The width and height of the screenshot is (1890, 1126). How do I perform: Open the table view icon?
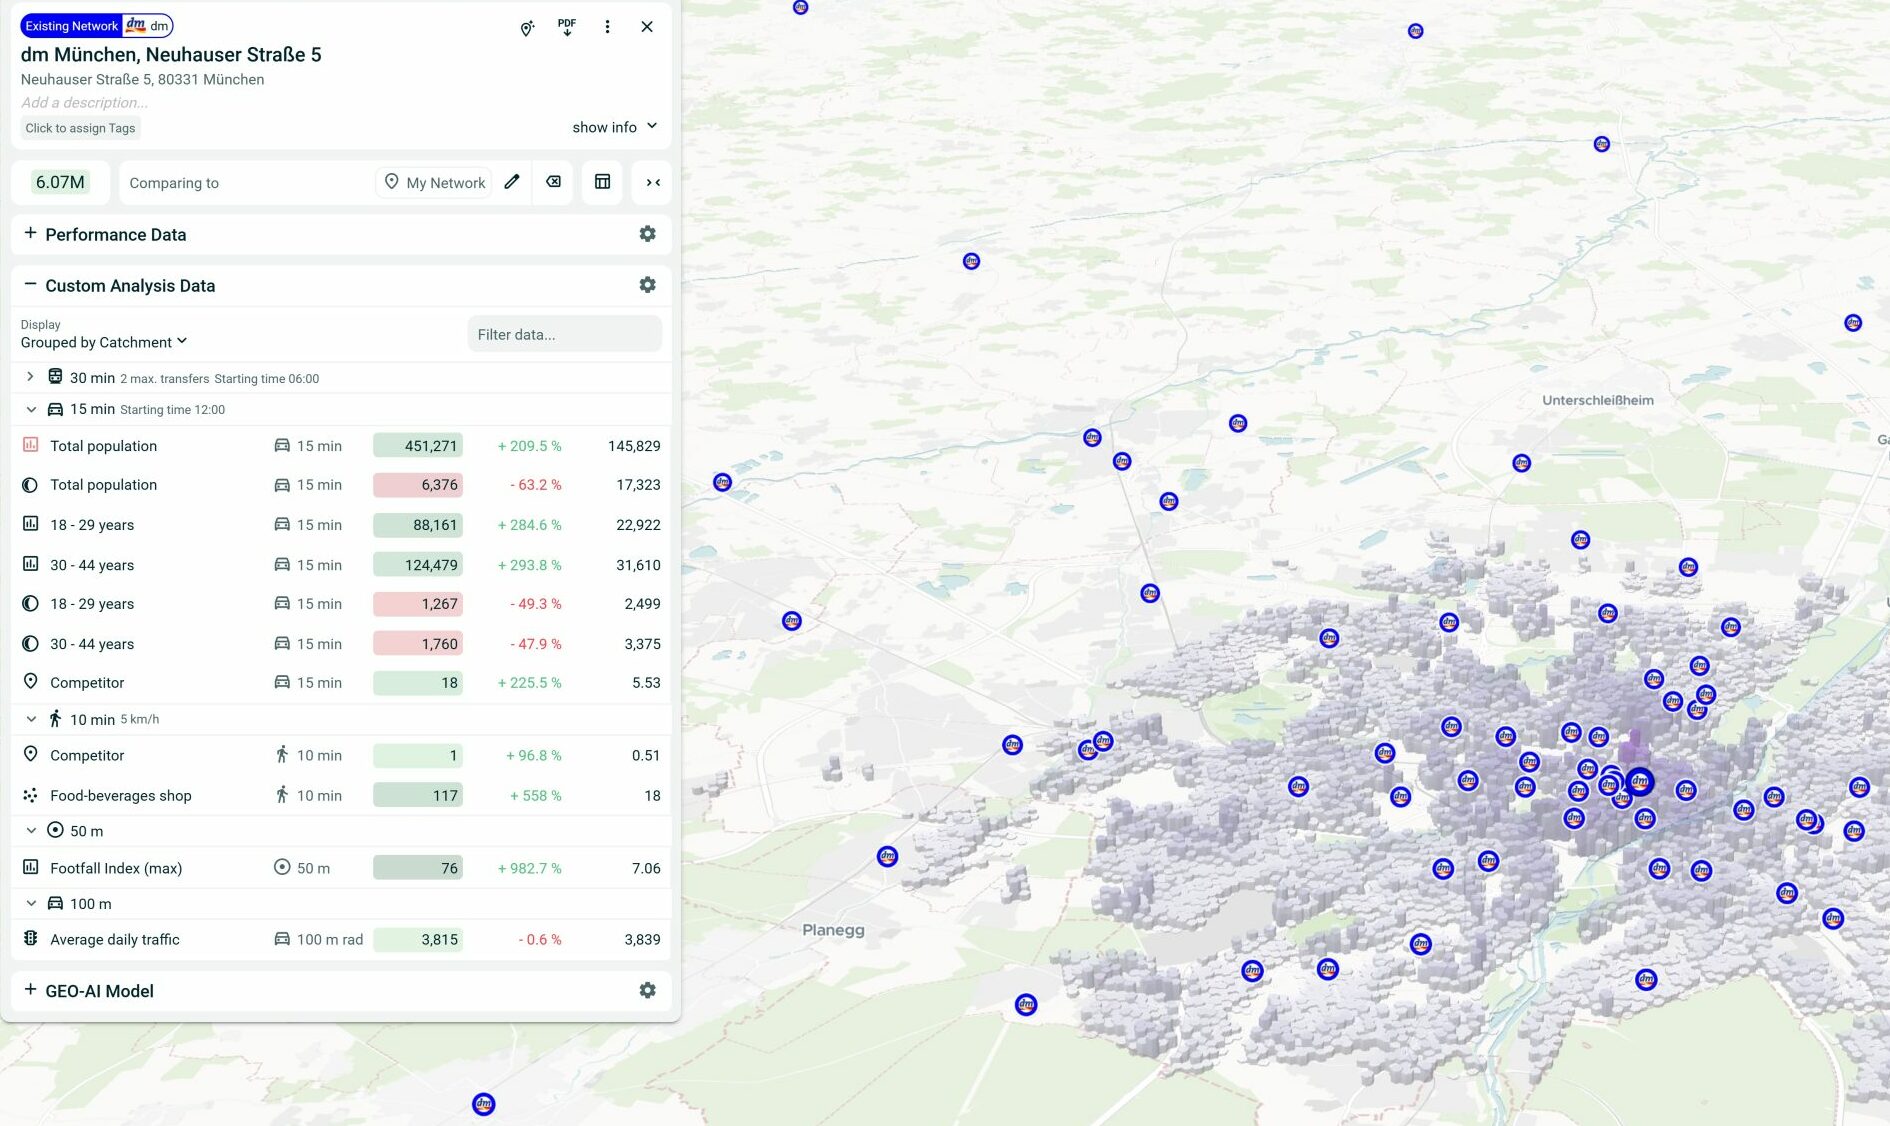602,182
